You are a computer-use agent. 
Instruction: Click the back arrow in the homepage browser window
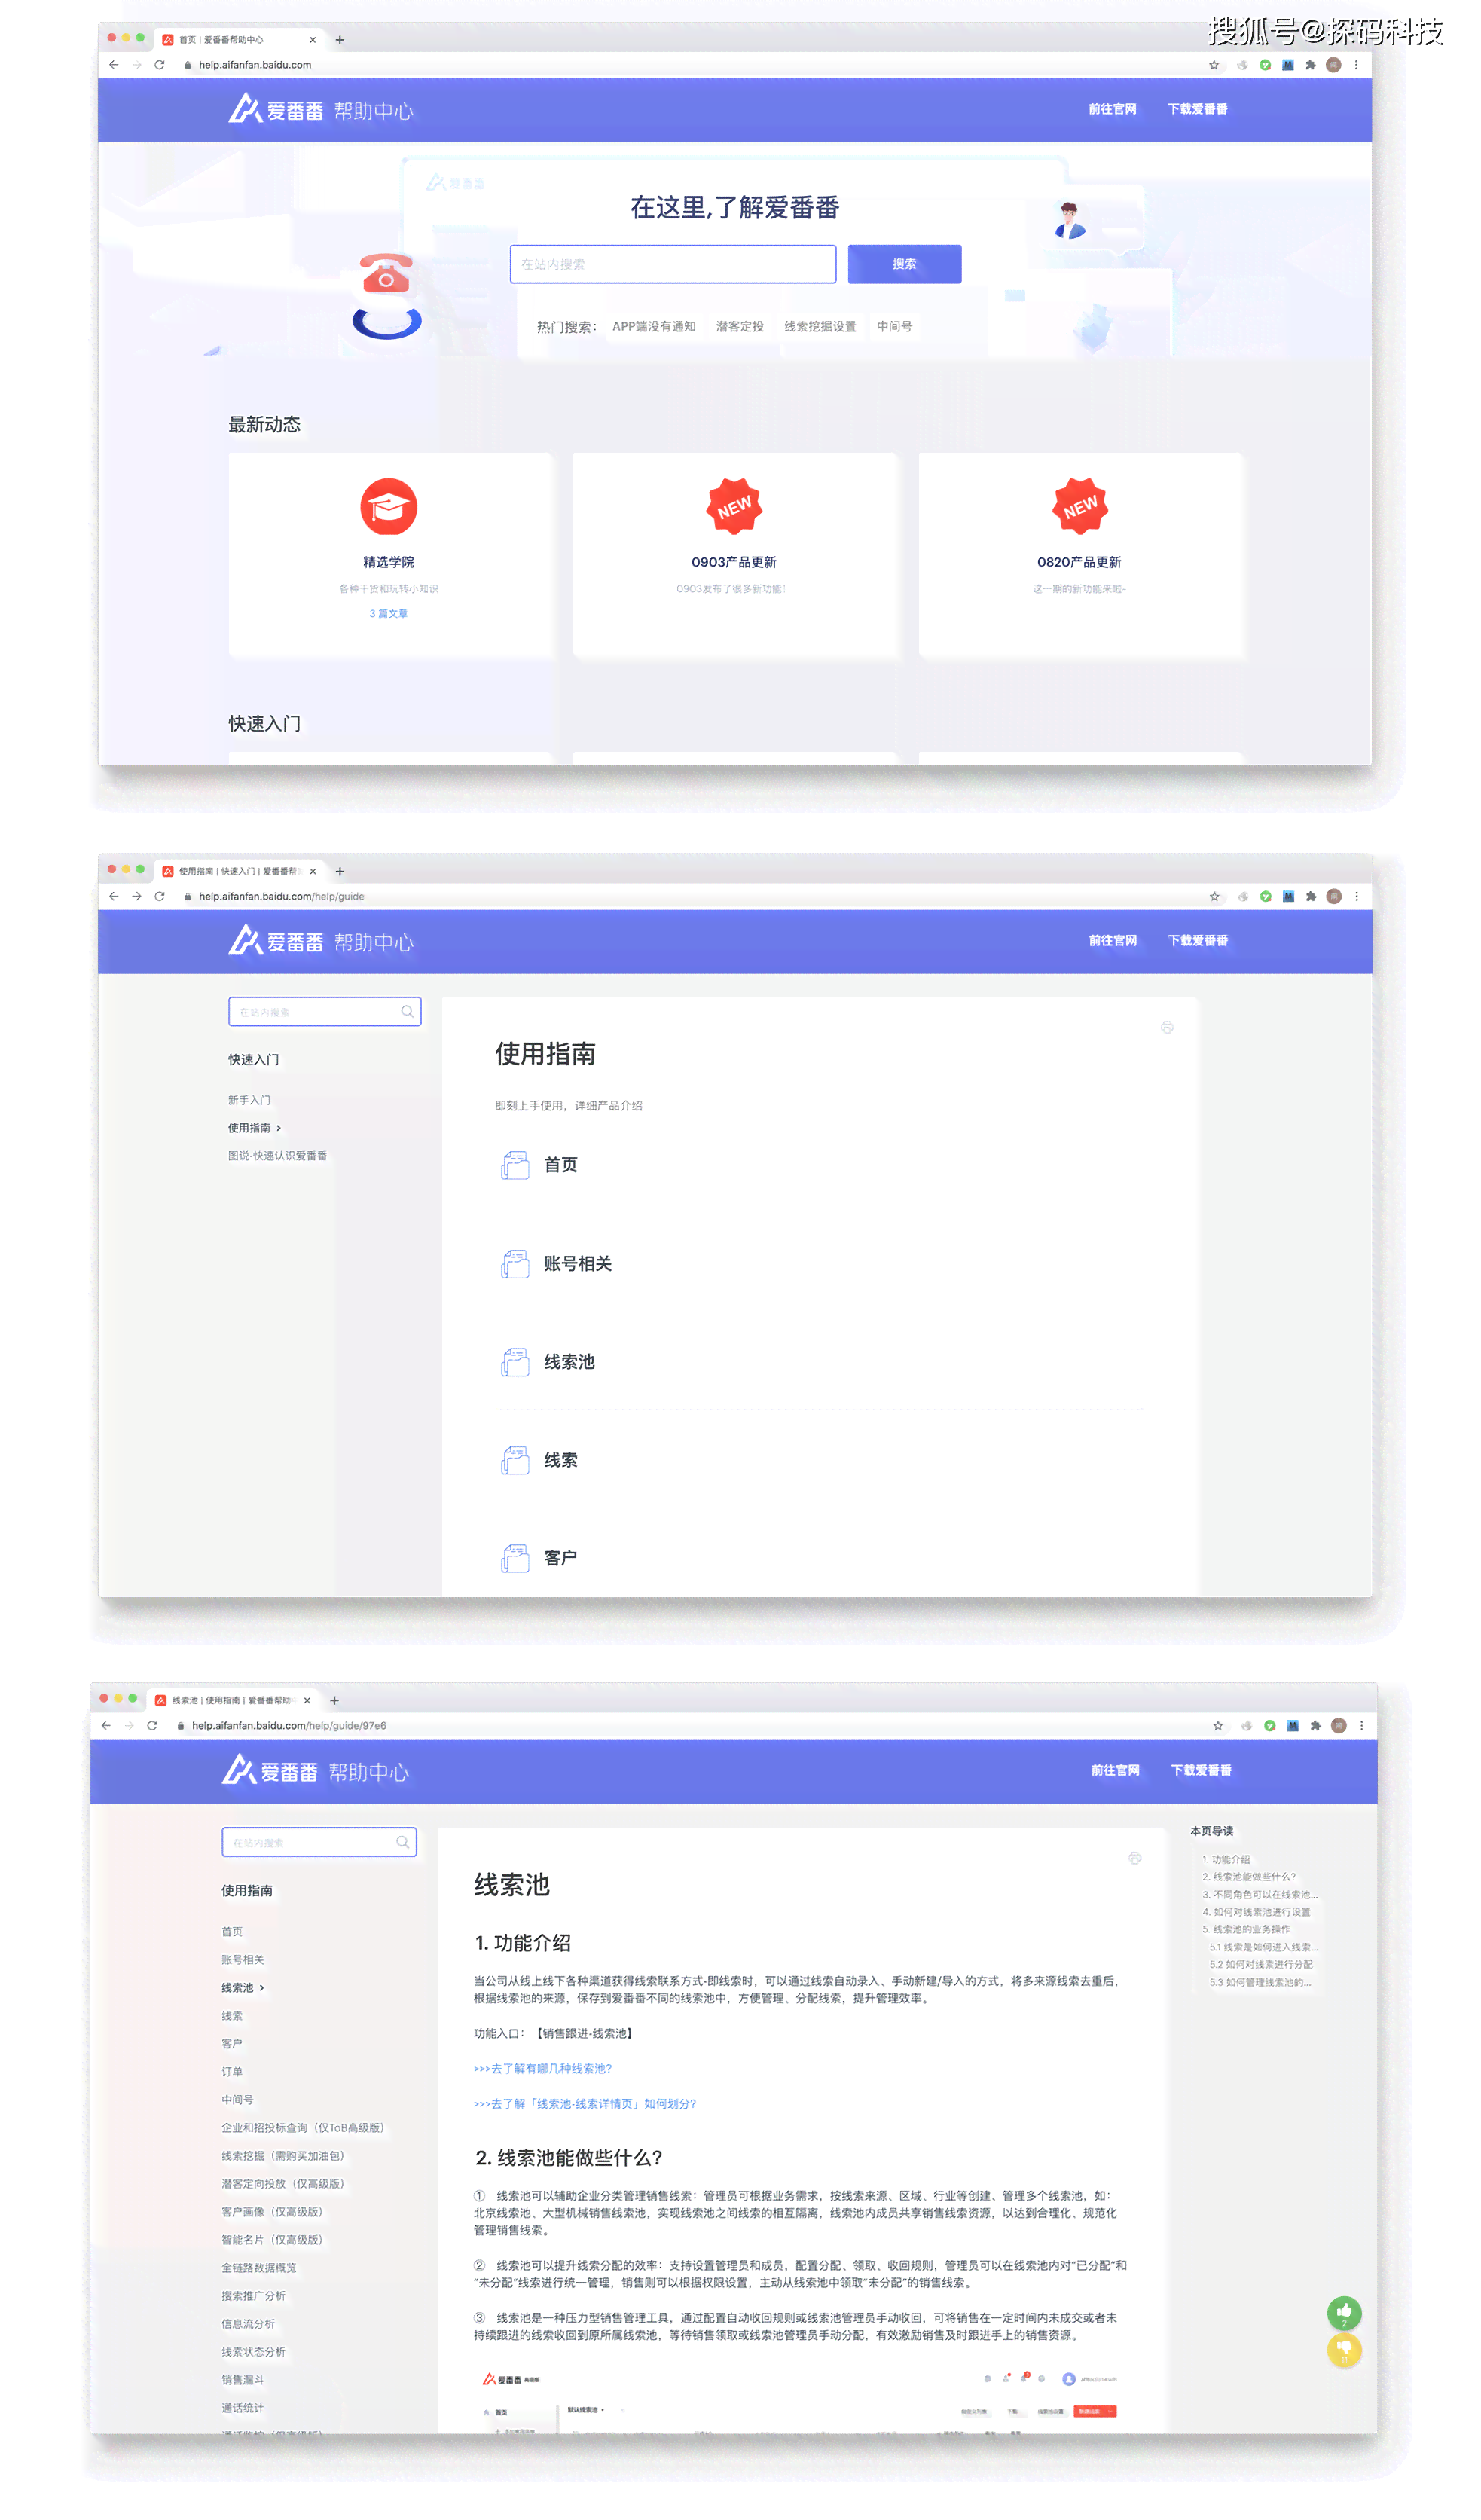pos(113,65)
